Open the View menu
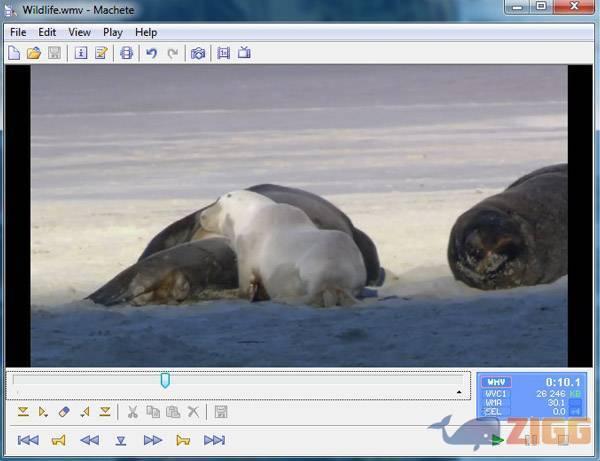Image resolution: width=600 pixels, height=461 pixels. click(x=79, y=32)
